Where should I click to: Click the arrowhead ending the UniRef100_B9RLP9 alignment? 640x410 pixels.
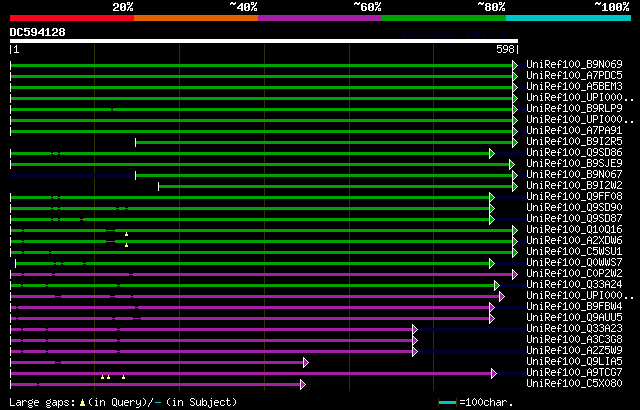pyautogui.click(x=515, y=109)
